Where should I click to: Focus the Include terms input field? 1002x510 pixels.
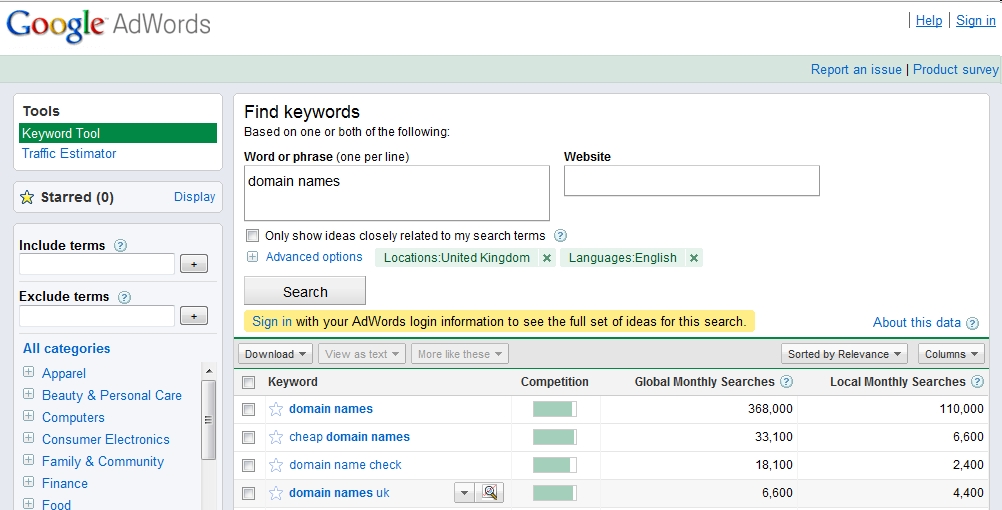tap(96, 264)
